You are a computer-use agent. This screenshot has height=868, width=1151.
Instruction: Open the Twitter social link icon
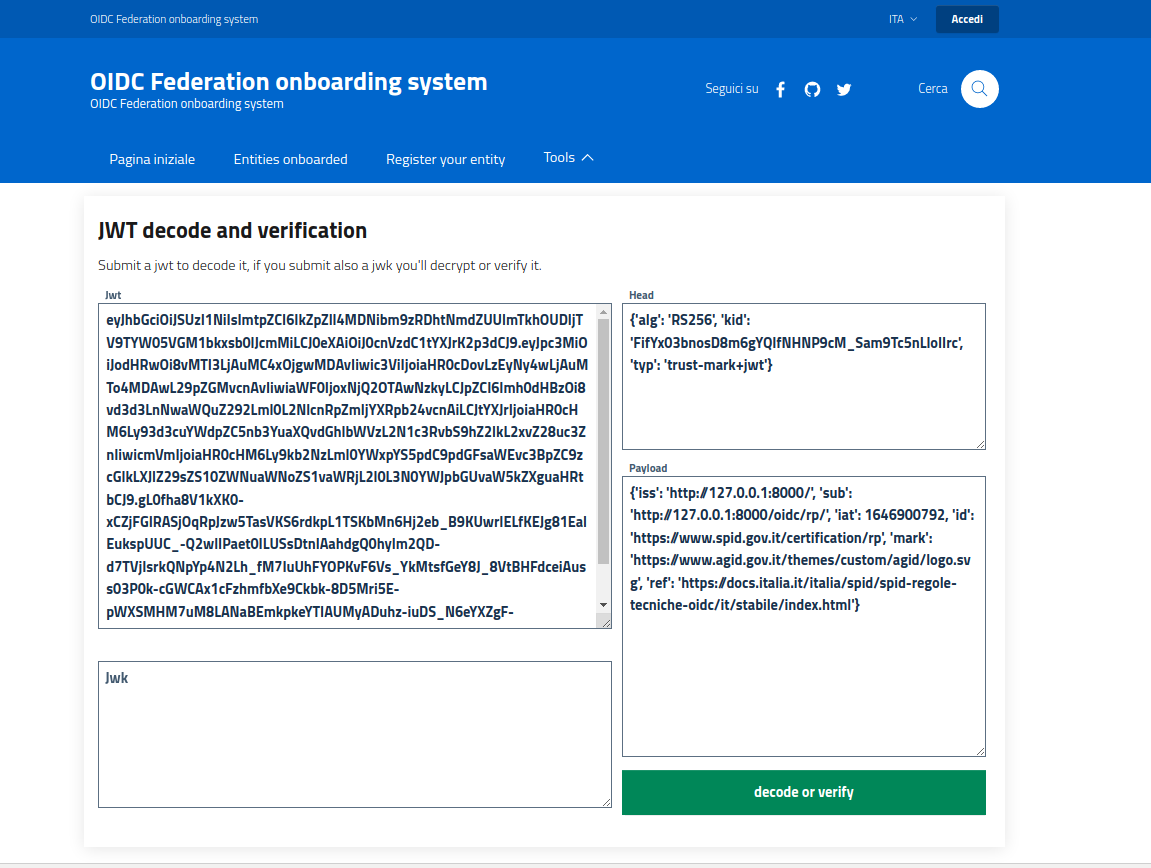click(844, 90)
